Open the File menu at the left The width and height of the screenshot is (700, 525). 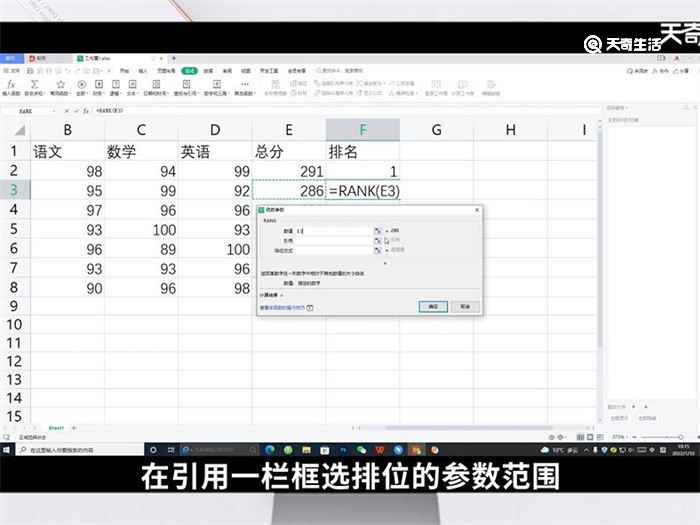(x=12, y=71)
